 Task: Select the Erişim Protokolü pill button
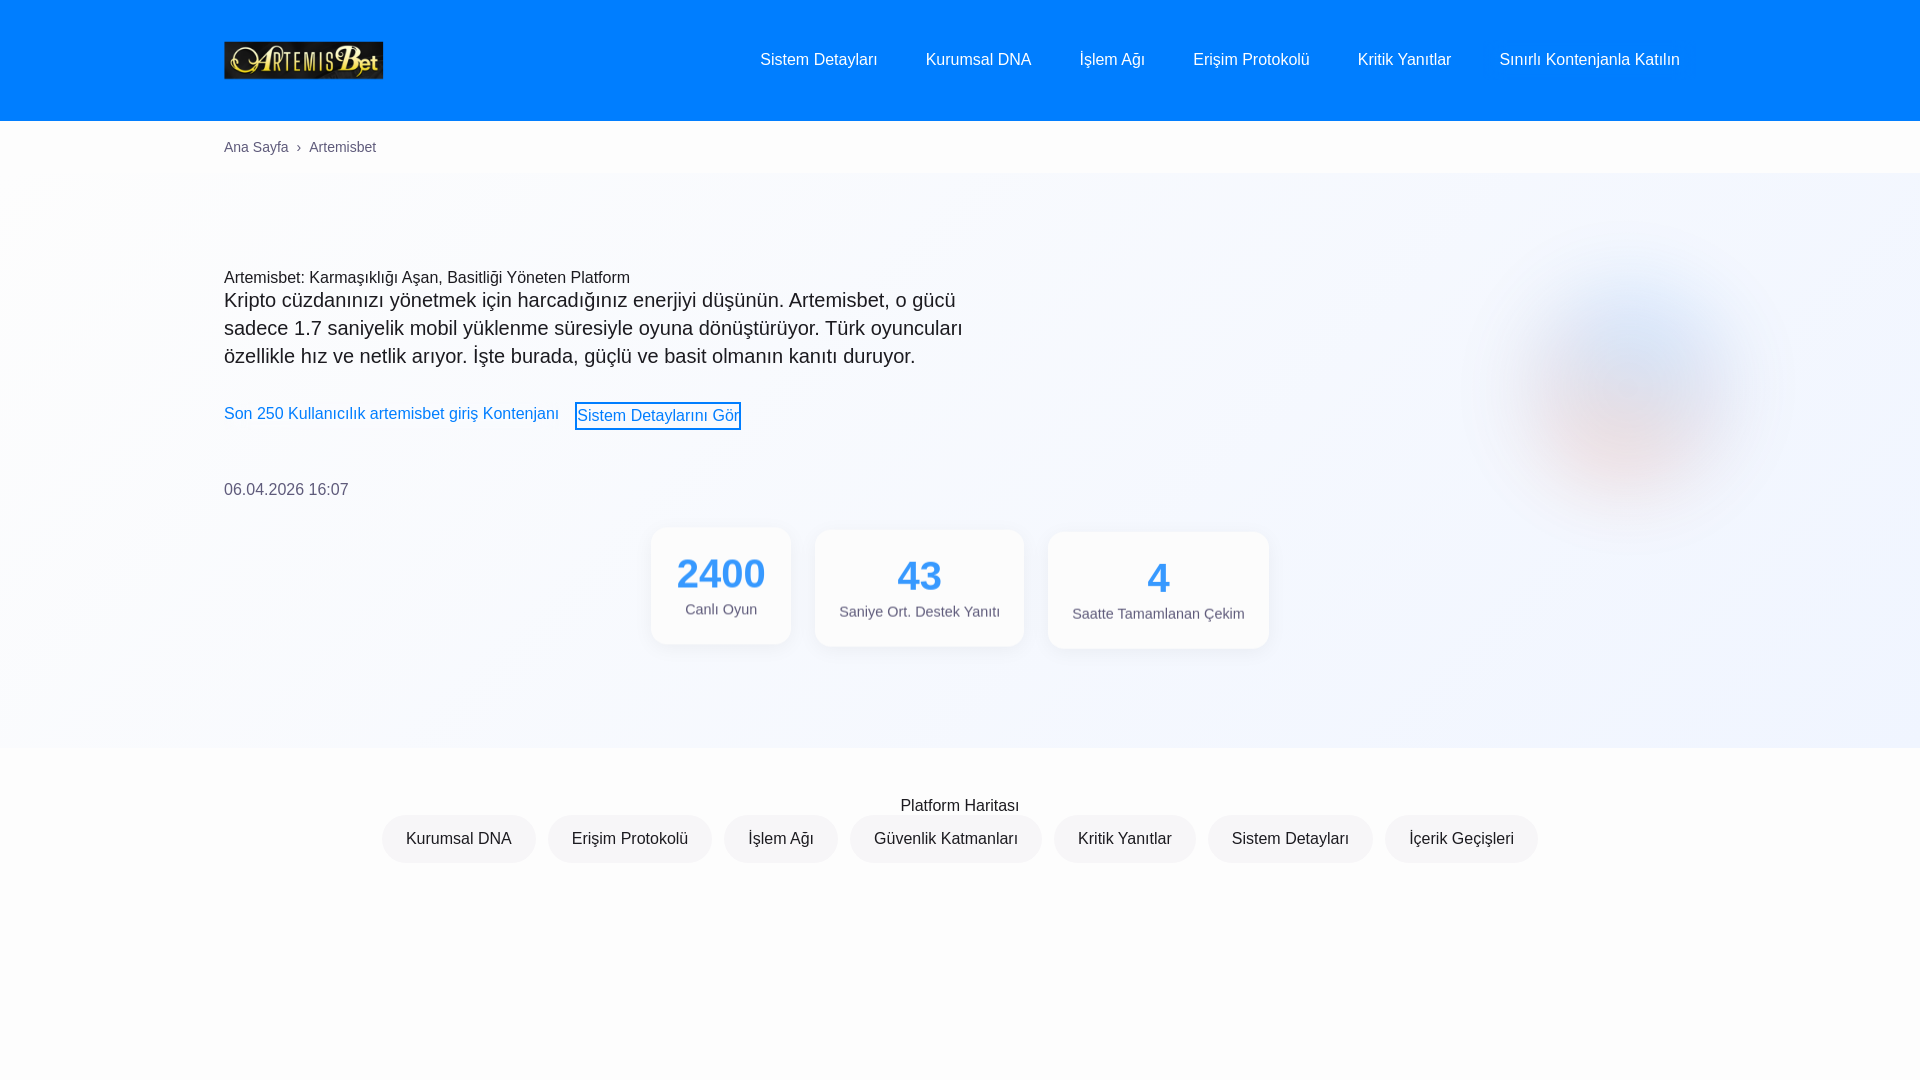coord(630,839)
